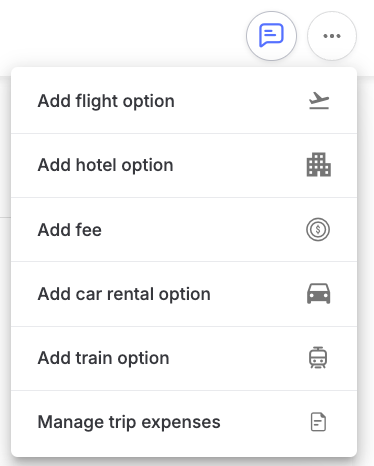Click the "hotel" word in the second row
Viewport: 374px width, 466px height.
coord(96,165)
